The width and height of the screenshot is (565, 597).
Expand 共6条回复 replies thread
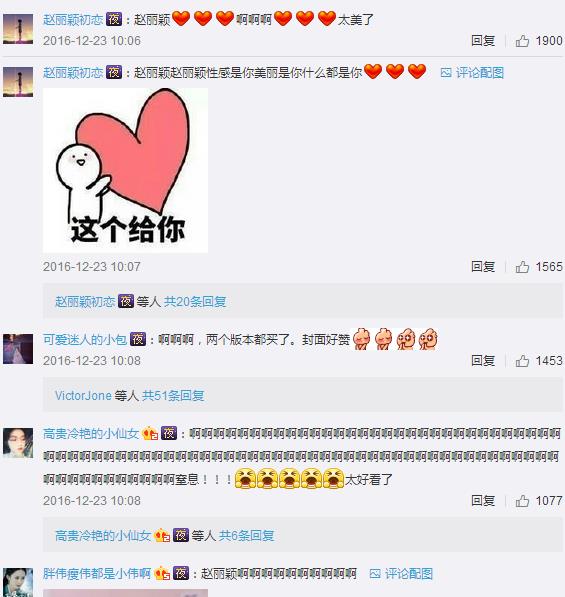246,536
